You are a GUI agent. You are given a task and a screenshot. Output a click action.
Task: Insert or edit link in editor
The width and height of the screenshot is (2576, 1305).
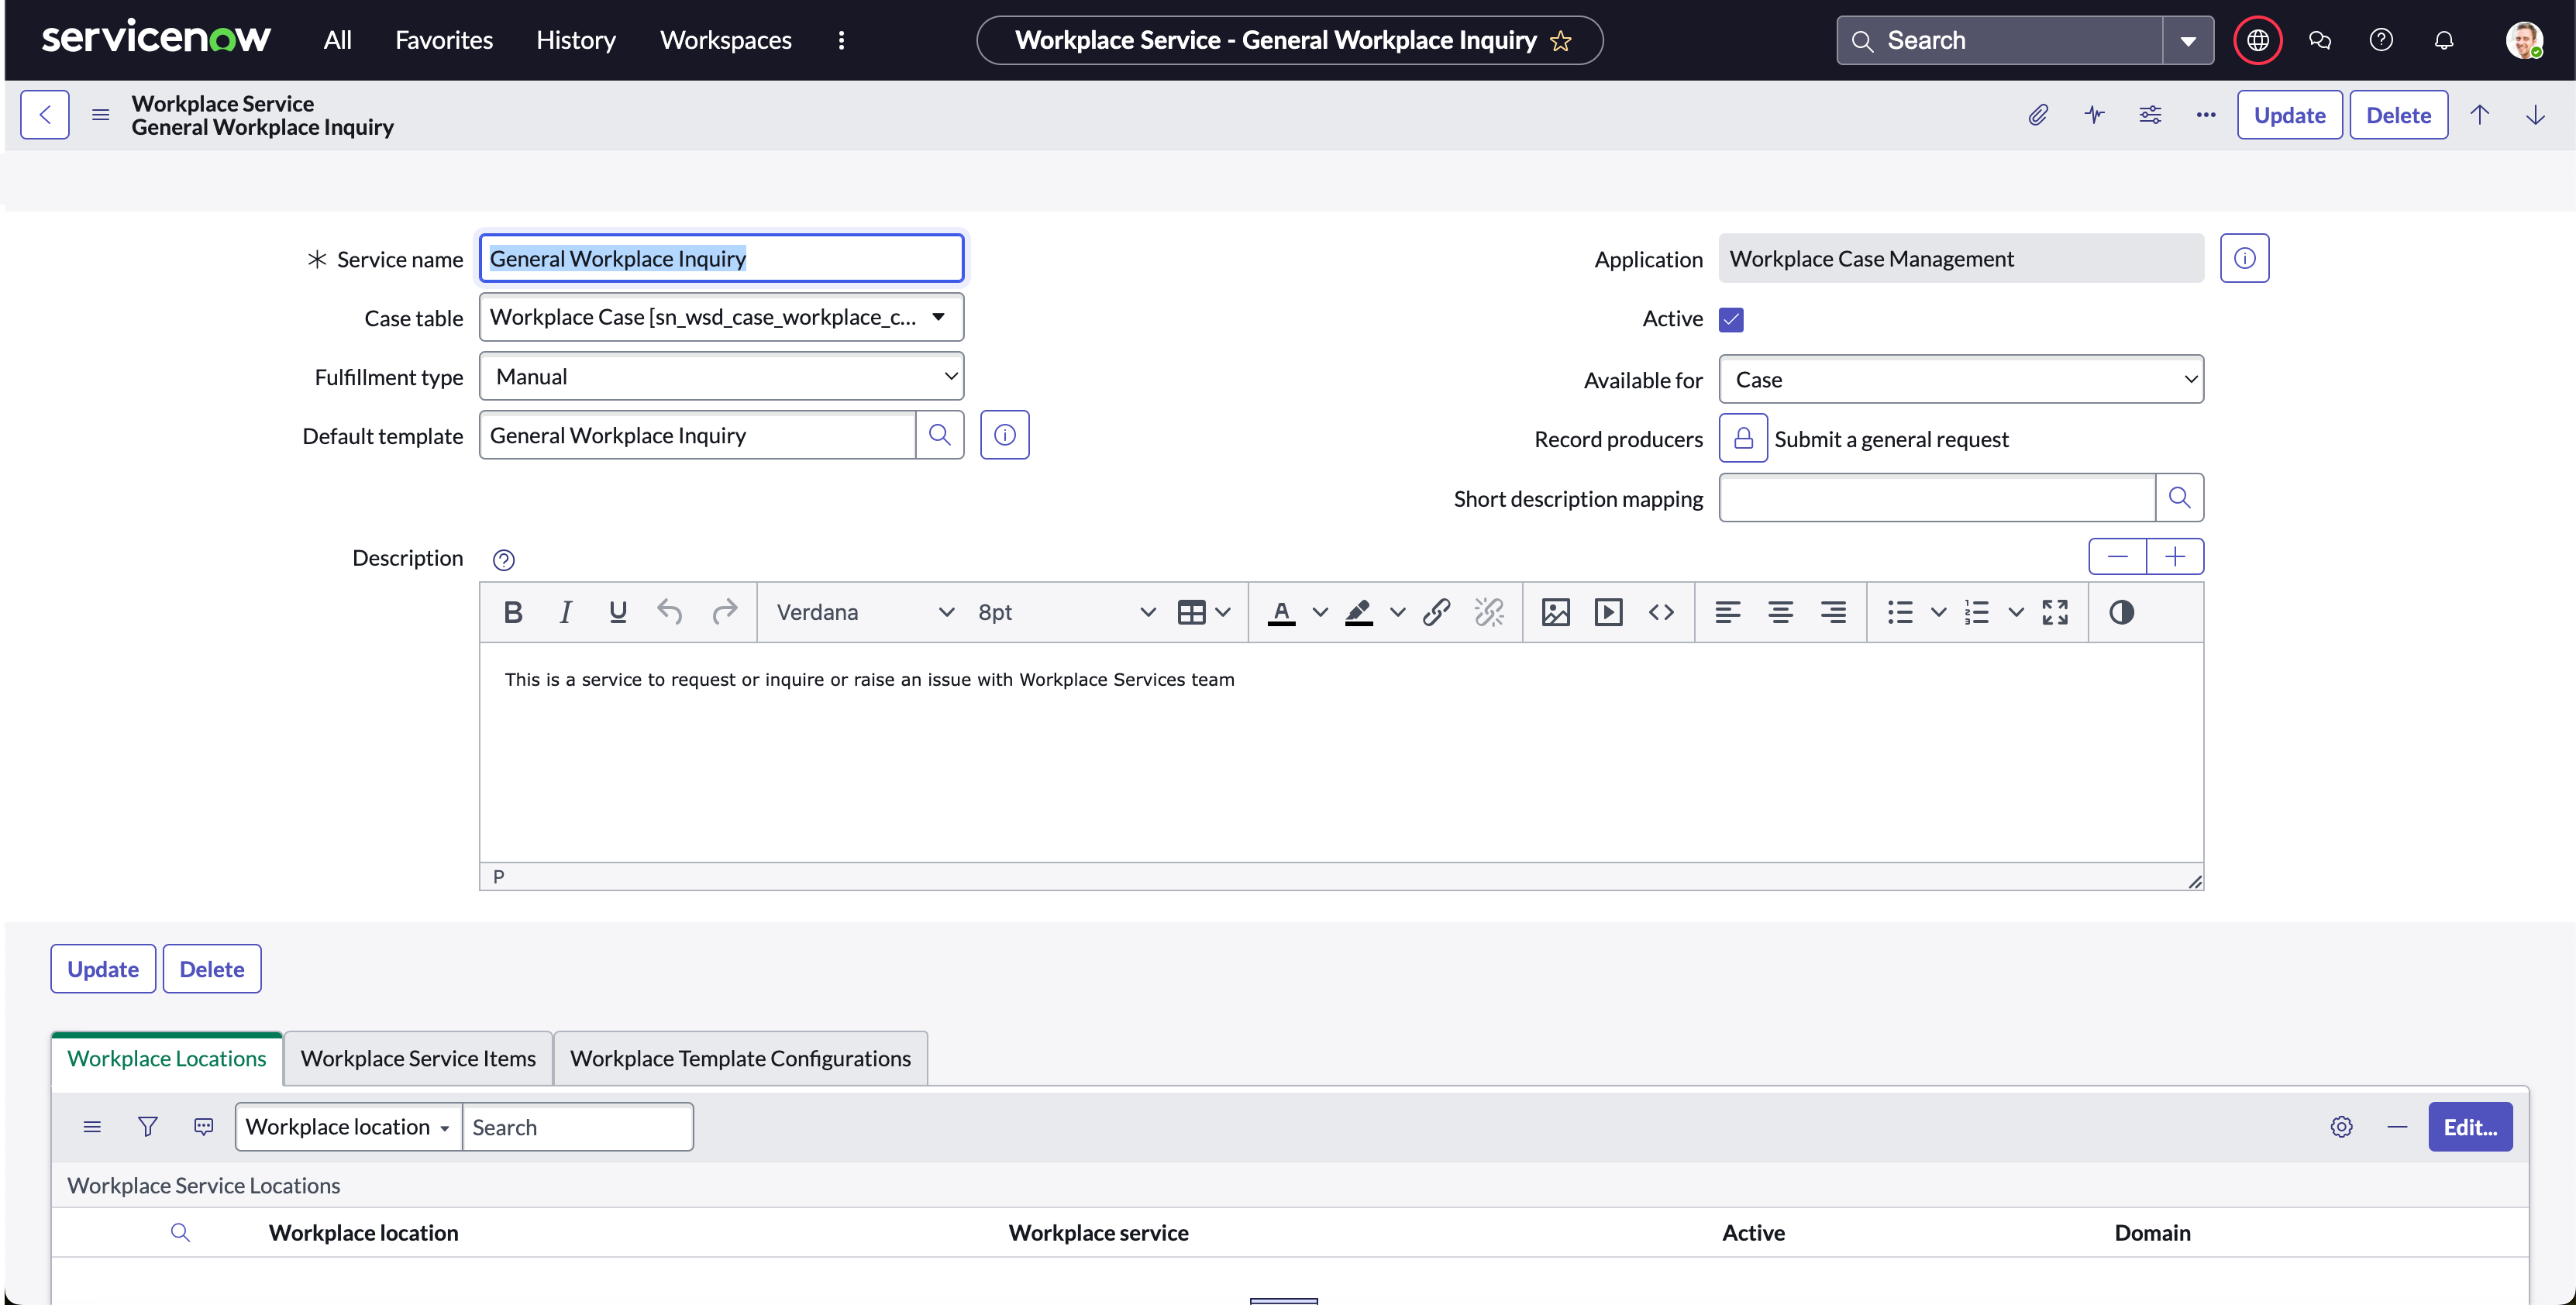tap(1436, 612)
